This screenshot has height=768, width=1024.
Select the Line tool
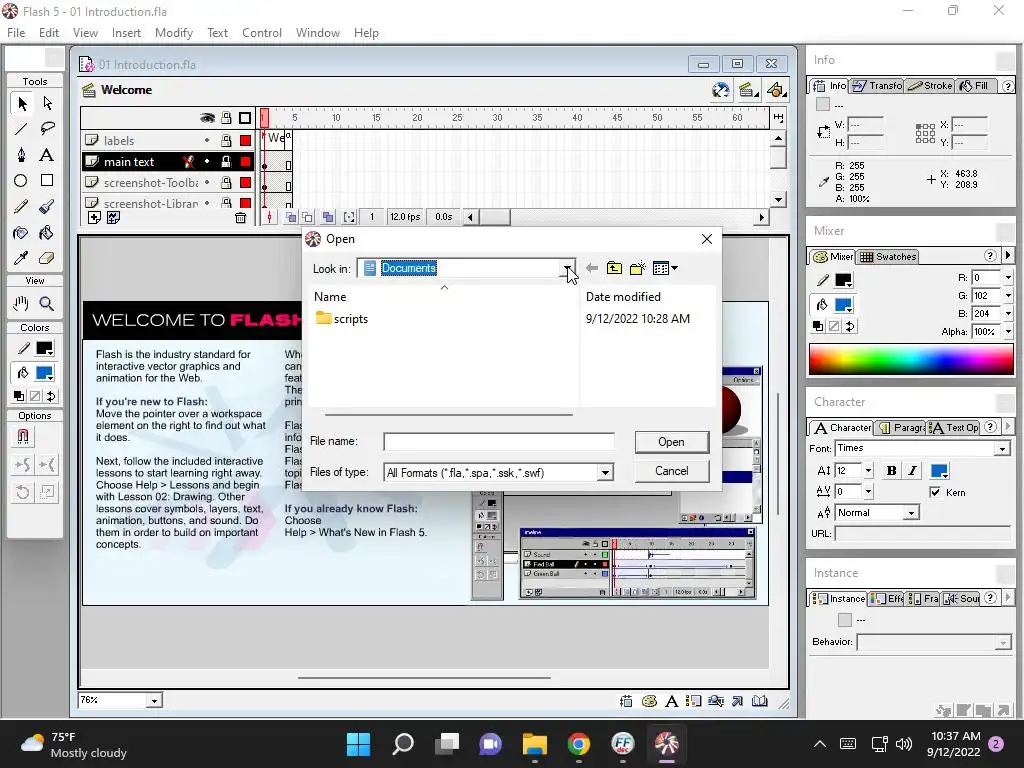pyautogui.click(x=22, y=129)
